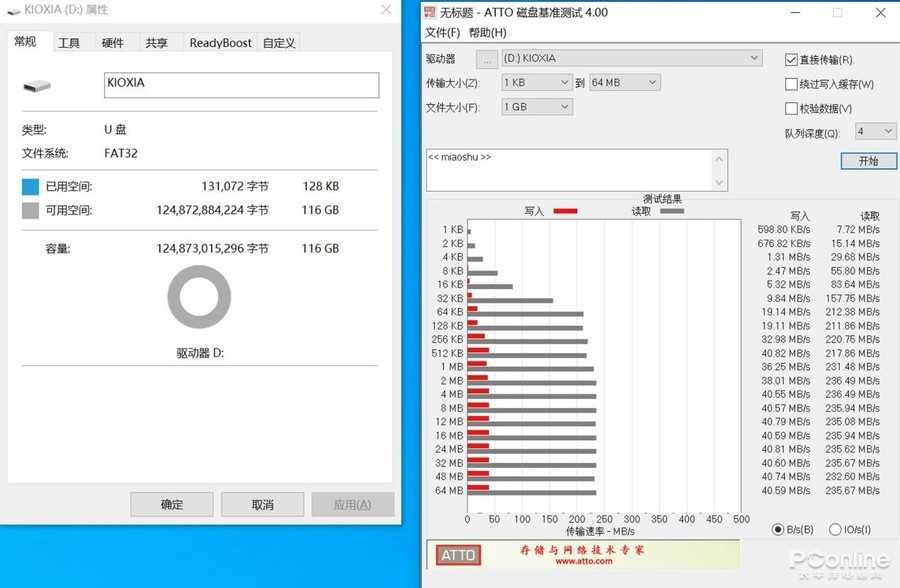Select the IO/s(I) radio button

click(835, 529)
